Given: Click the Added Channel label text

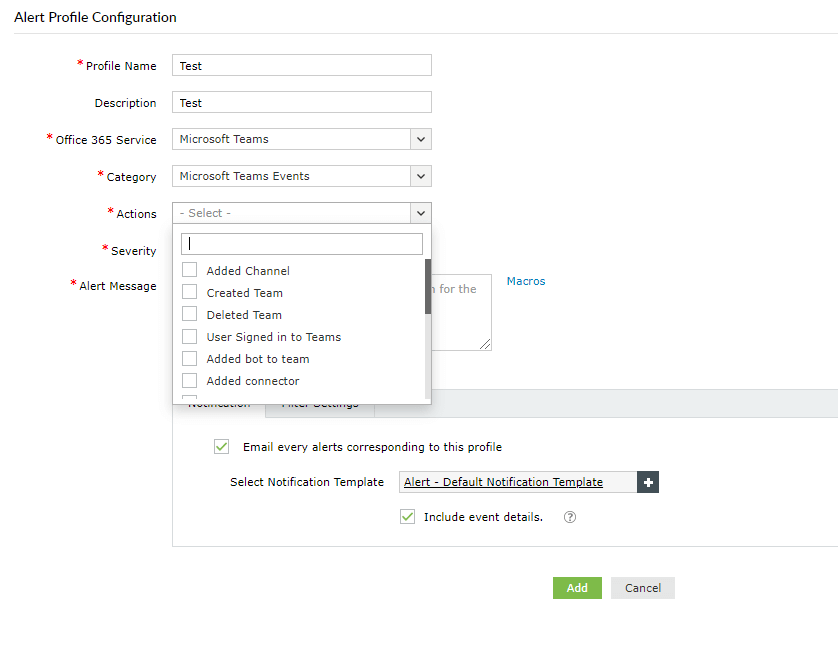Looking at the screenshot, I should 248,271.
